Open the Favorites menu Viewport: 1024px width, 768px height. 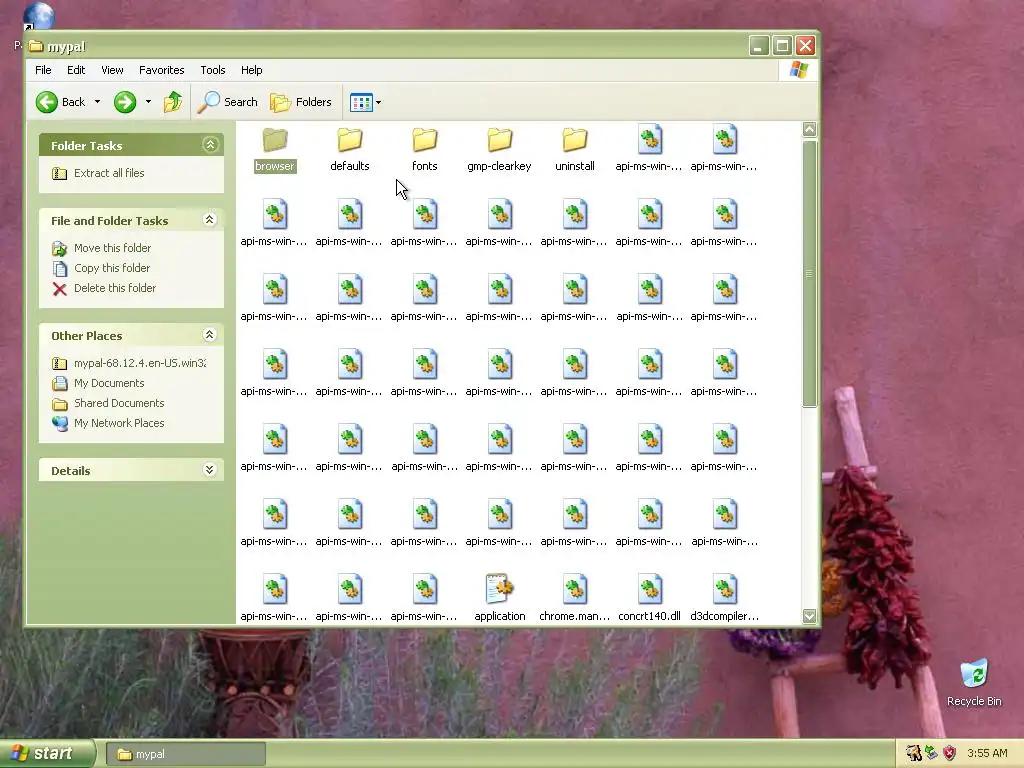coord(161,70)
